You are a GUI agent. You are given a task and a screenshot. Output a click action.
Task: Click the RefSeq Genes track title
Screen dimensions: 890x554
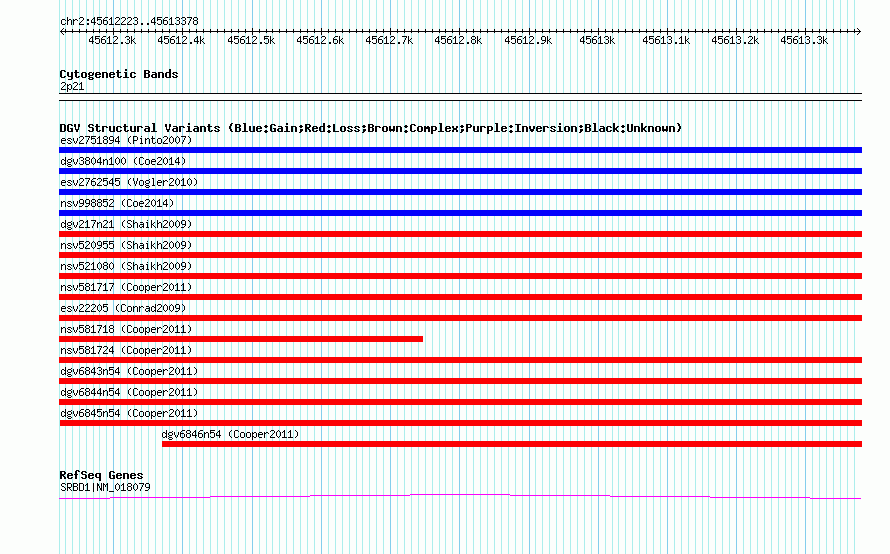click(x=101, y=475)
